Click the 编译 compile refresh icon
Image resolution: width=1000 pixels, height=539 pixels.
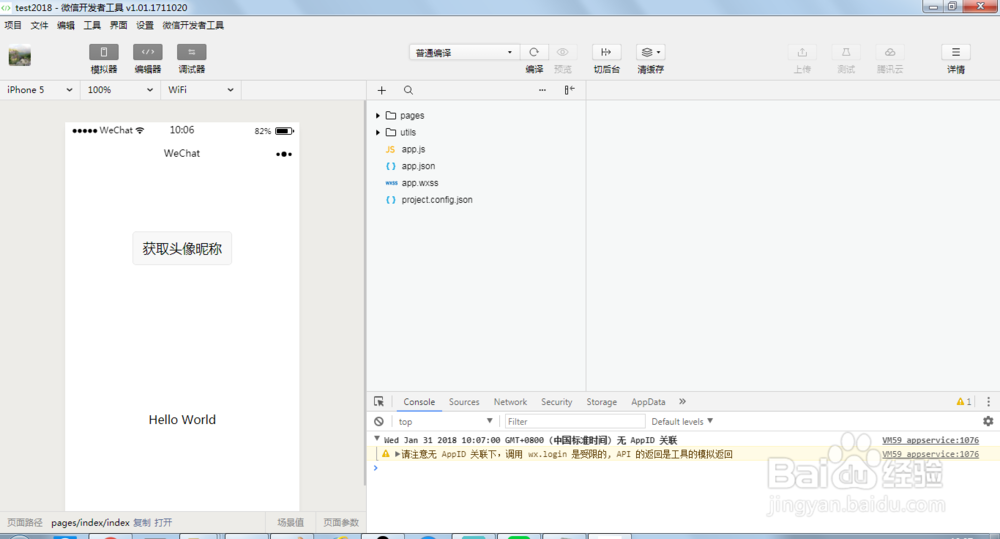coord(534,52)
